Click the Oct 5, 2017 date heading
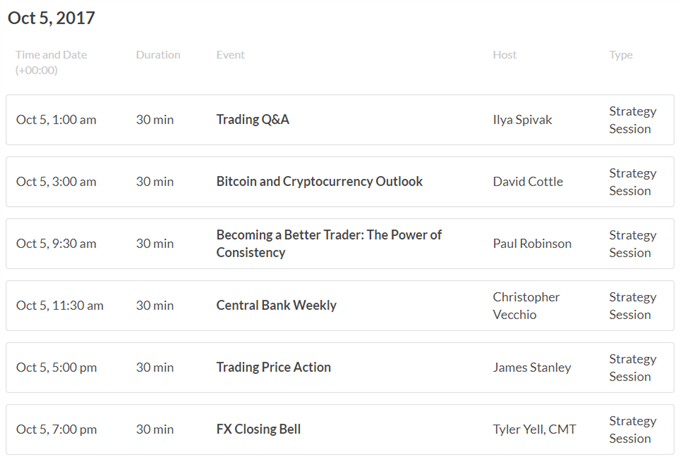The width and height of the screenshot is (680, 461). click(51, 18)
